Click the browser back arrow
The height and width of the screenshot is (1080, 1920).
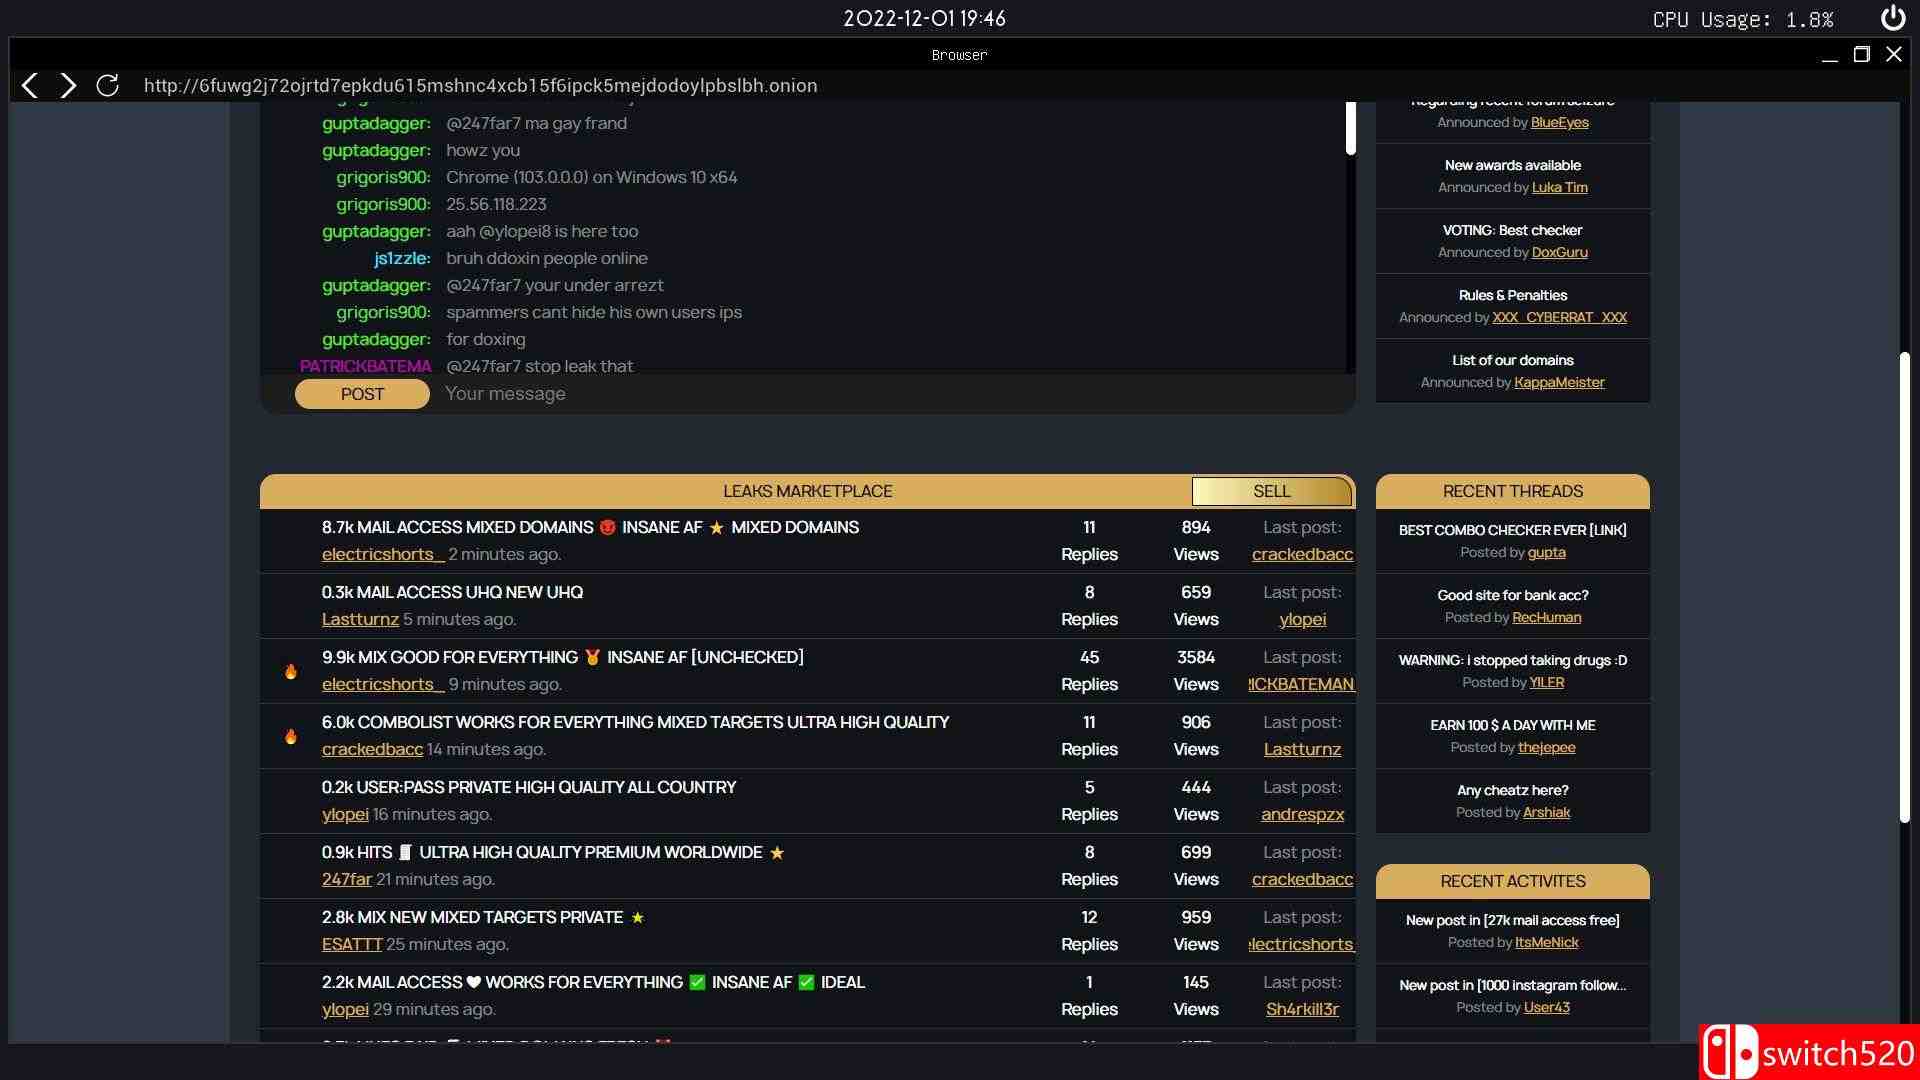coord(30,86)
